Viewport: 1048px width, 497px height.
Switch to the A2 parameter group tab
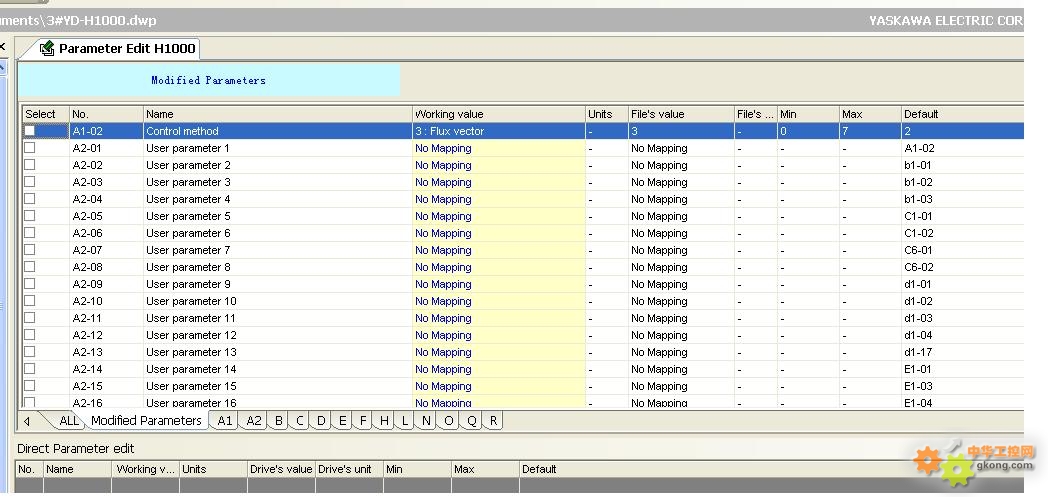tap(253, 421)
